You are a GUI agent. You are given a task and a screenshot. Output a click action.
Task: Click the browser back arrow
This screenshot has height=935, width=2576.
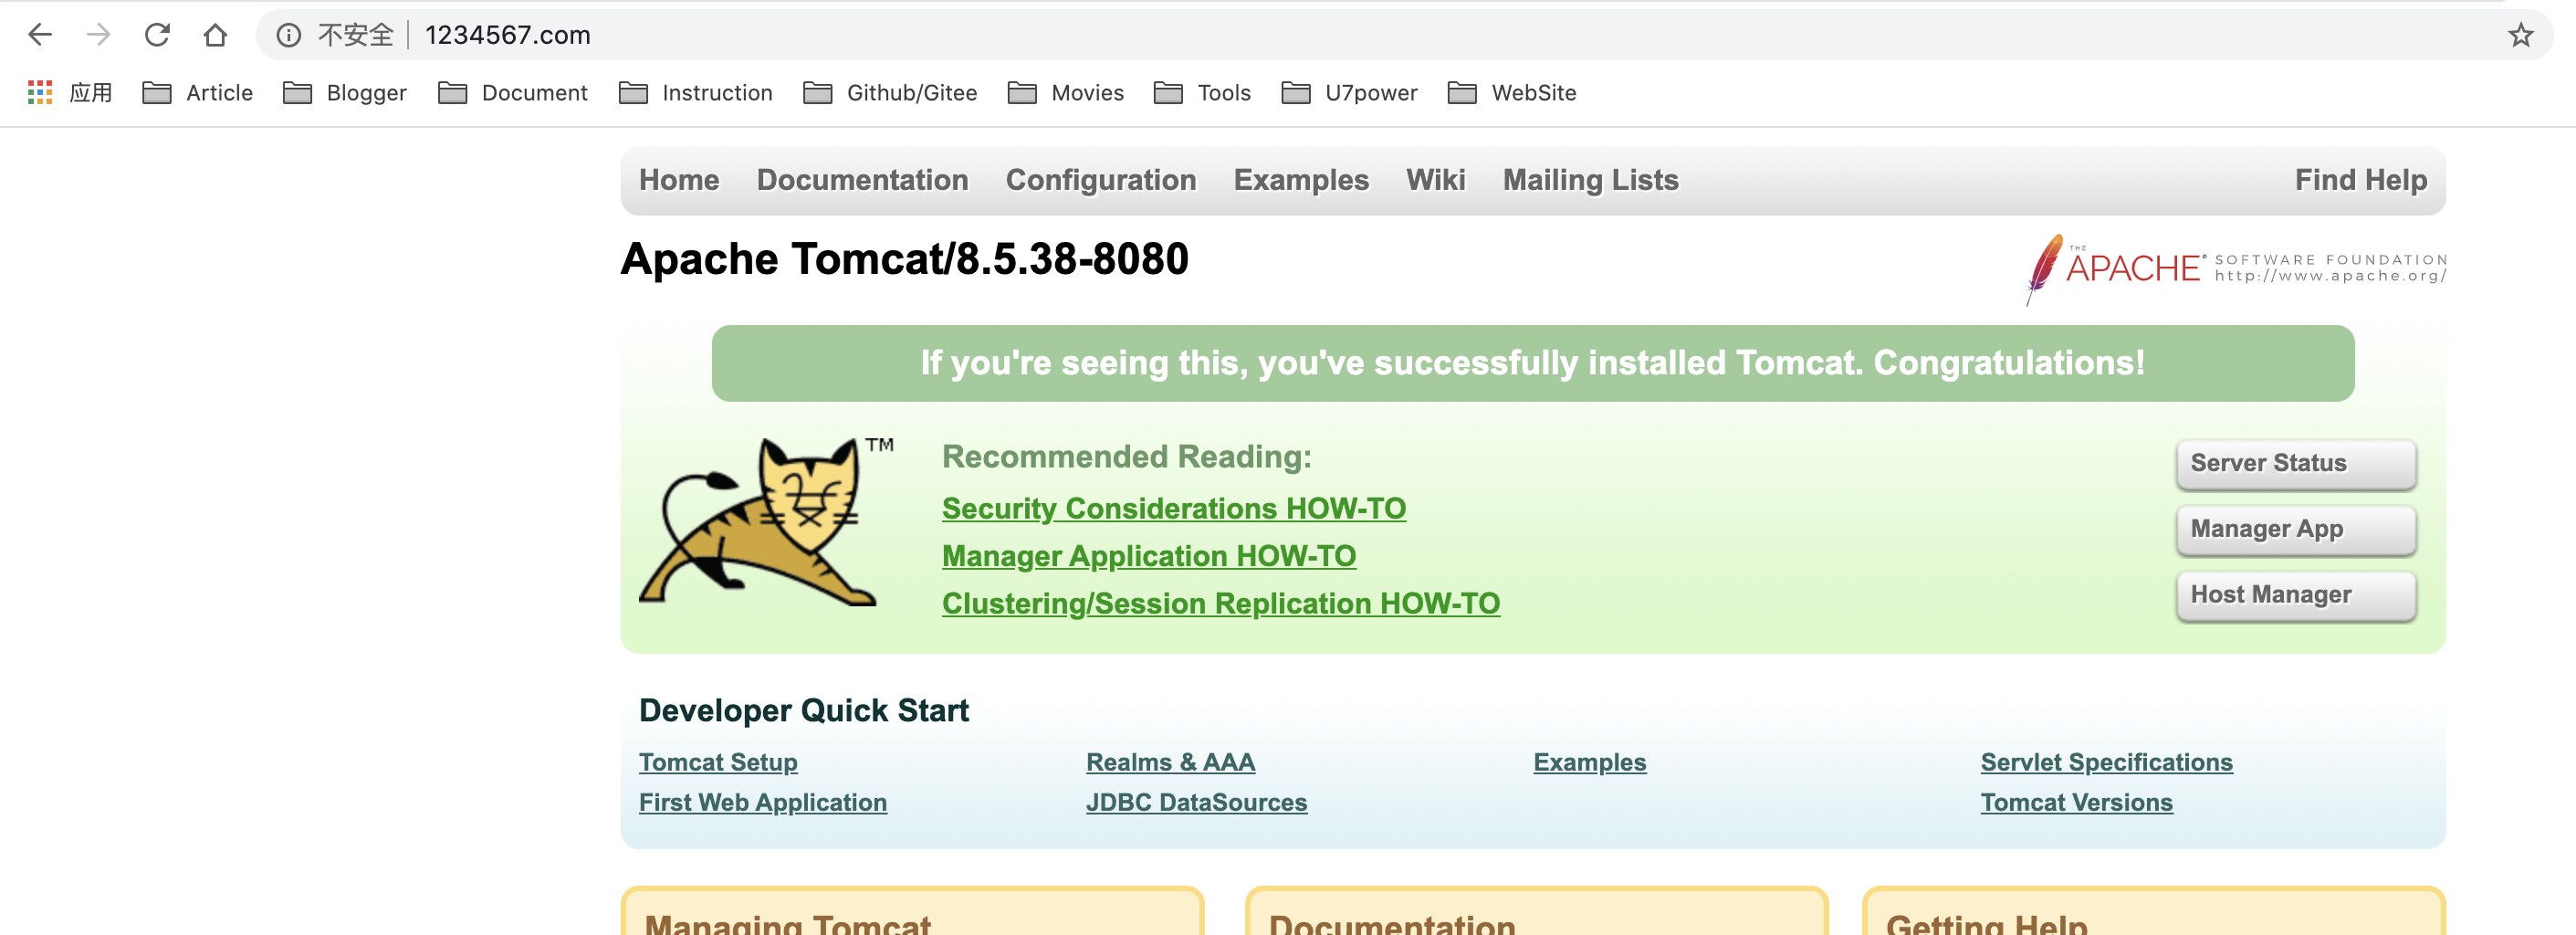[x=40, y=35]
